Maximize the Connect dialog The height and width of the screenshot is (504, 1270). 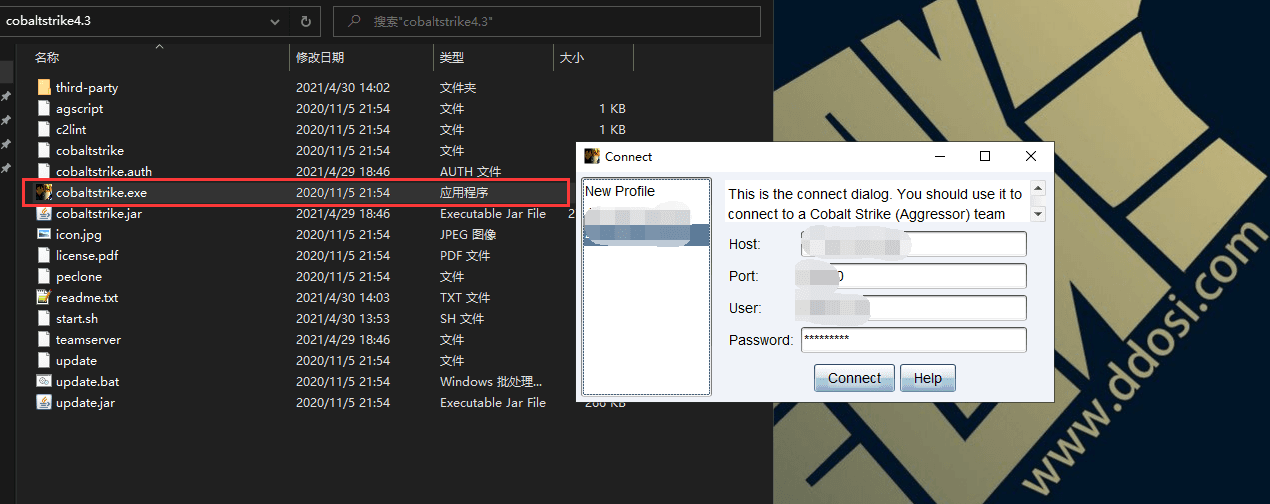tap(985, 156)
